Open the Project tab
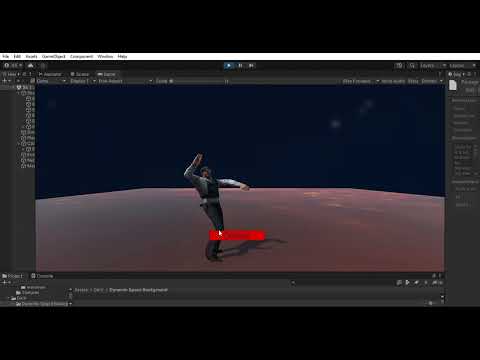 point(13,276)
